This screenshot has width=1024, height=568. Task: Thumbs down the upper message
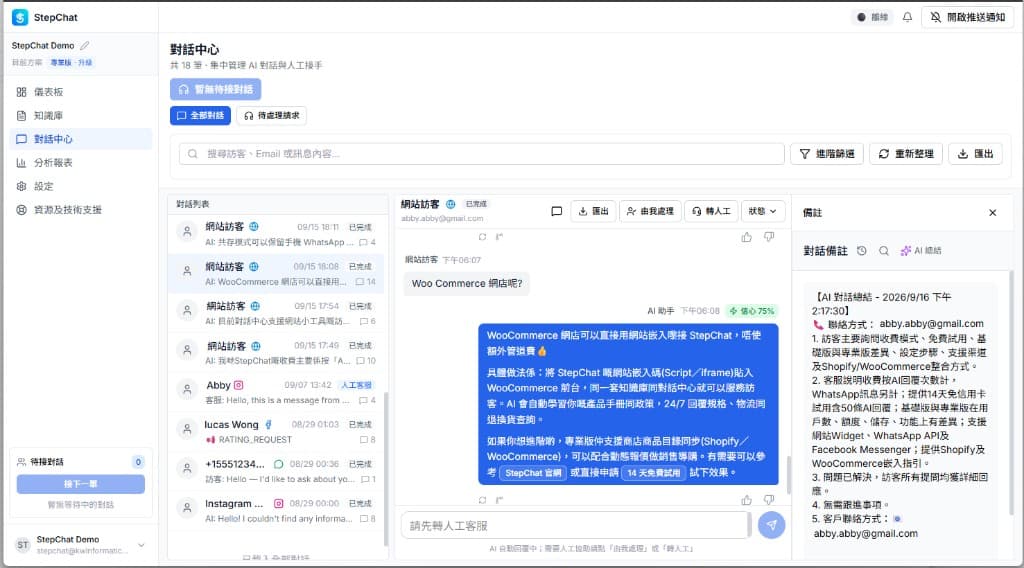point(769,237)
